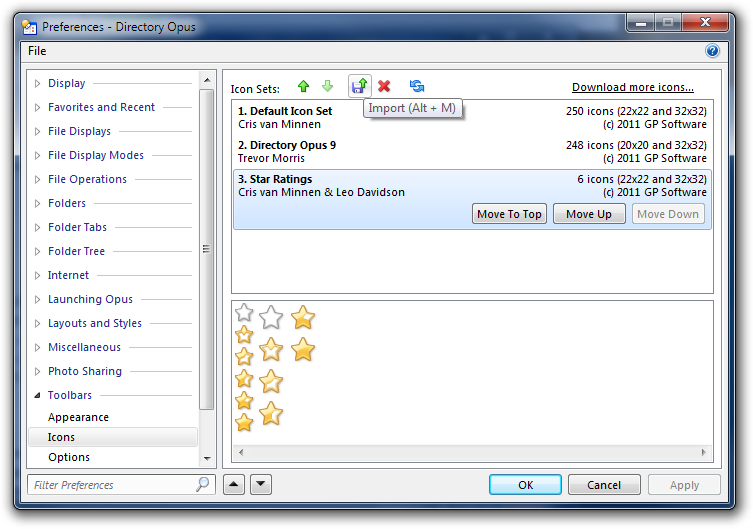The height and width of the screenshot is (529, 753).
Task: Select the Directory Opus 9 icon set
Action: coord(472,152)
